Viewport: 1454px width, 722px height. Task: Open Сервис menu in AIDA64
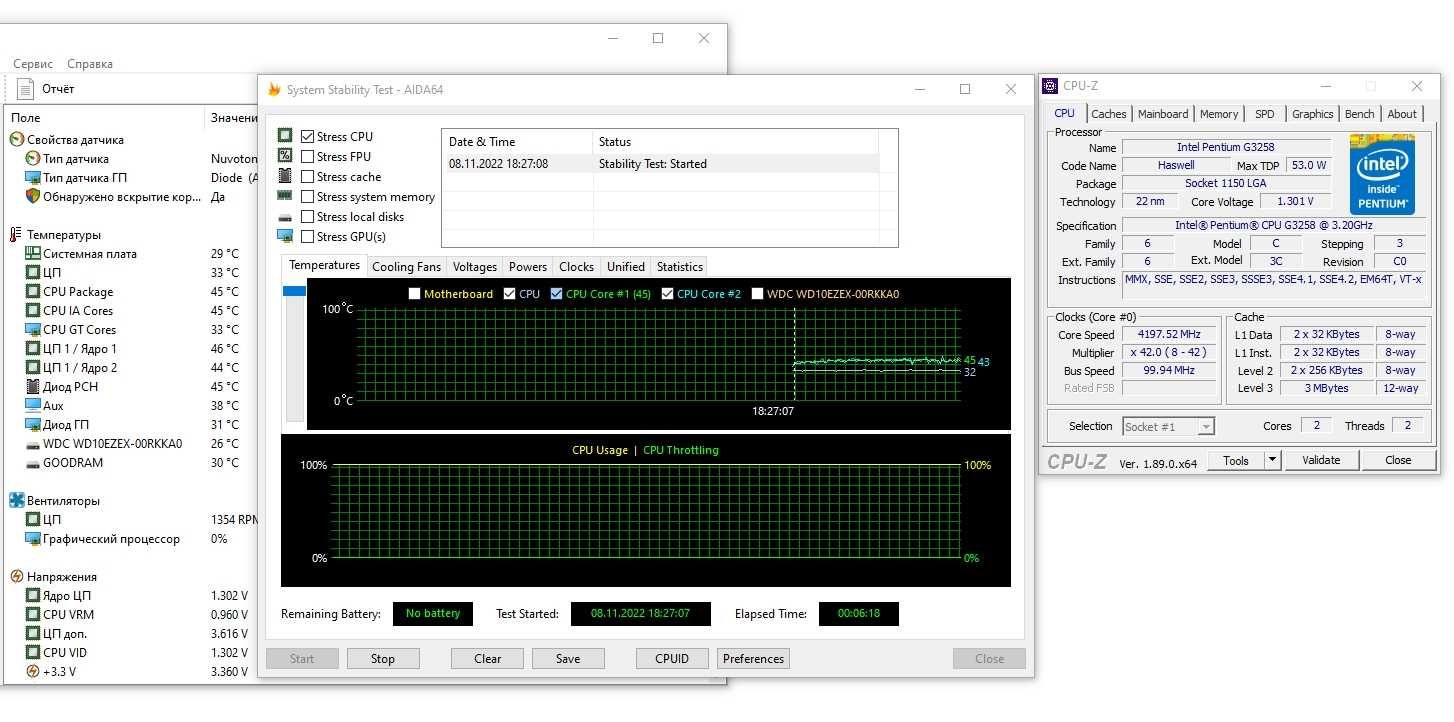point(33,64)
